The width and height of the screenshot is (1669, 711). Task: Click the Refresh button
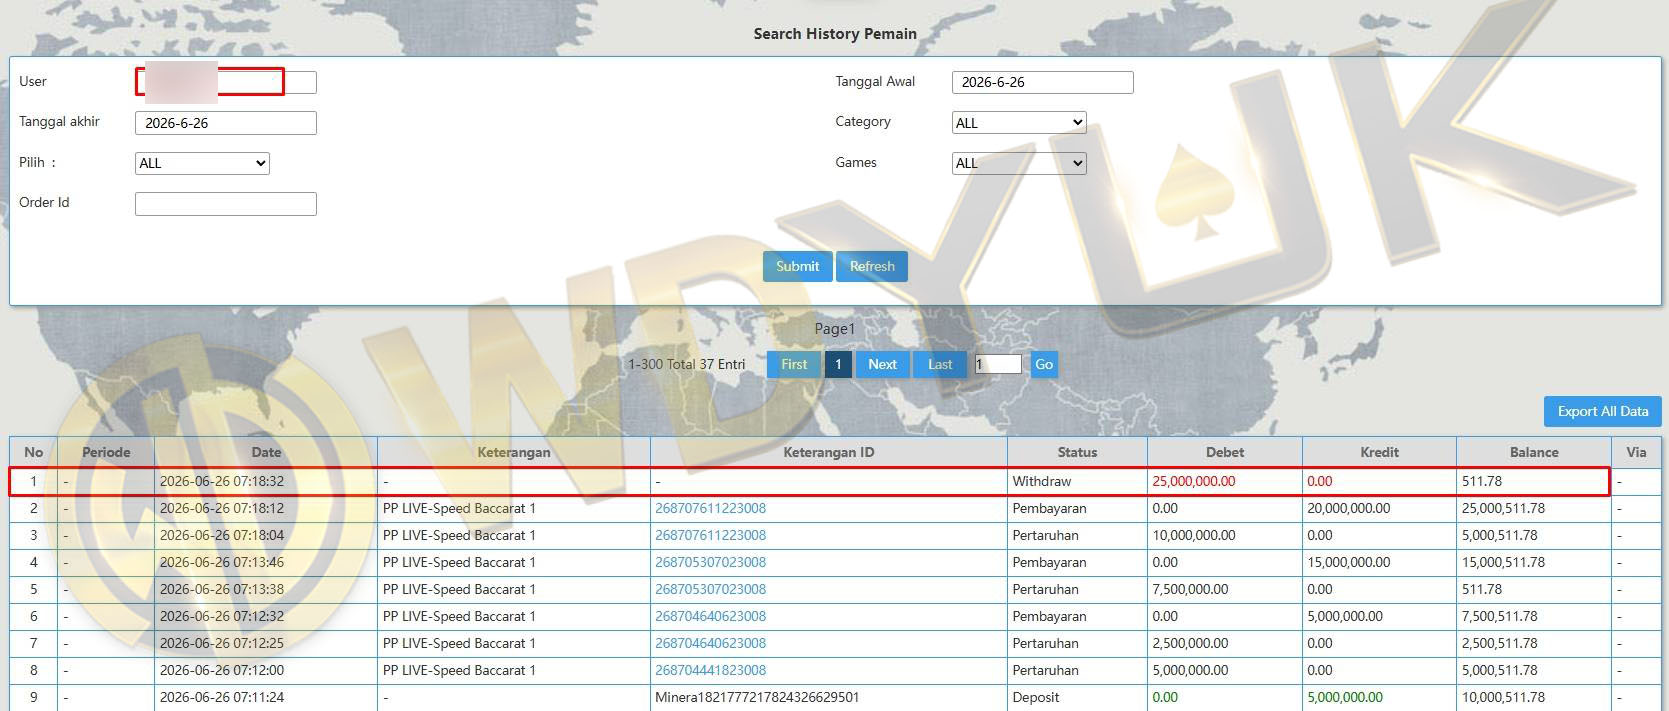point(872,266)
